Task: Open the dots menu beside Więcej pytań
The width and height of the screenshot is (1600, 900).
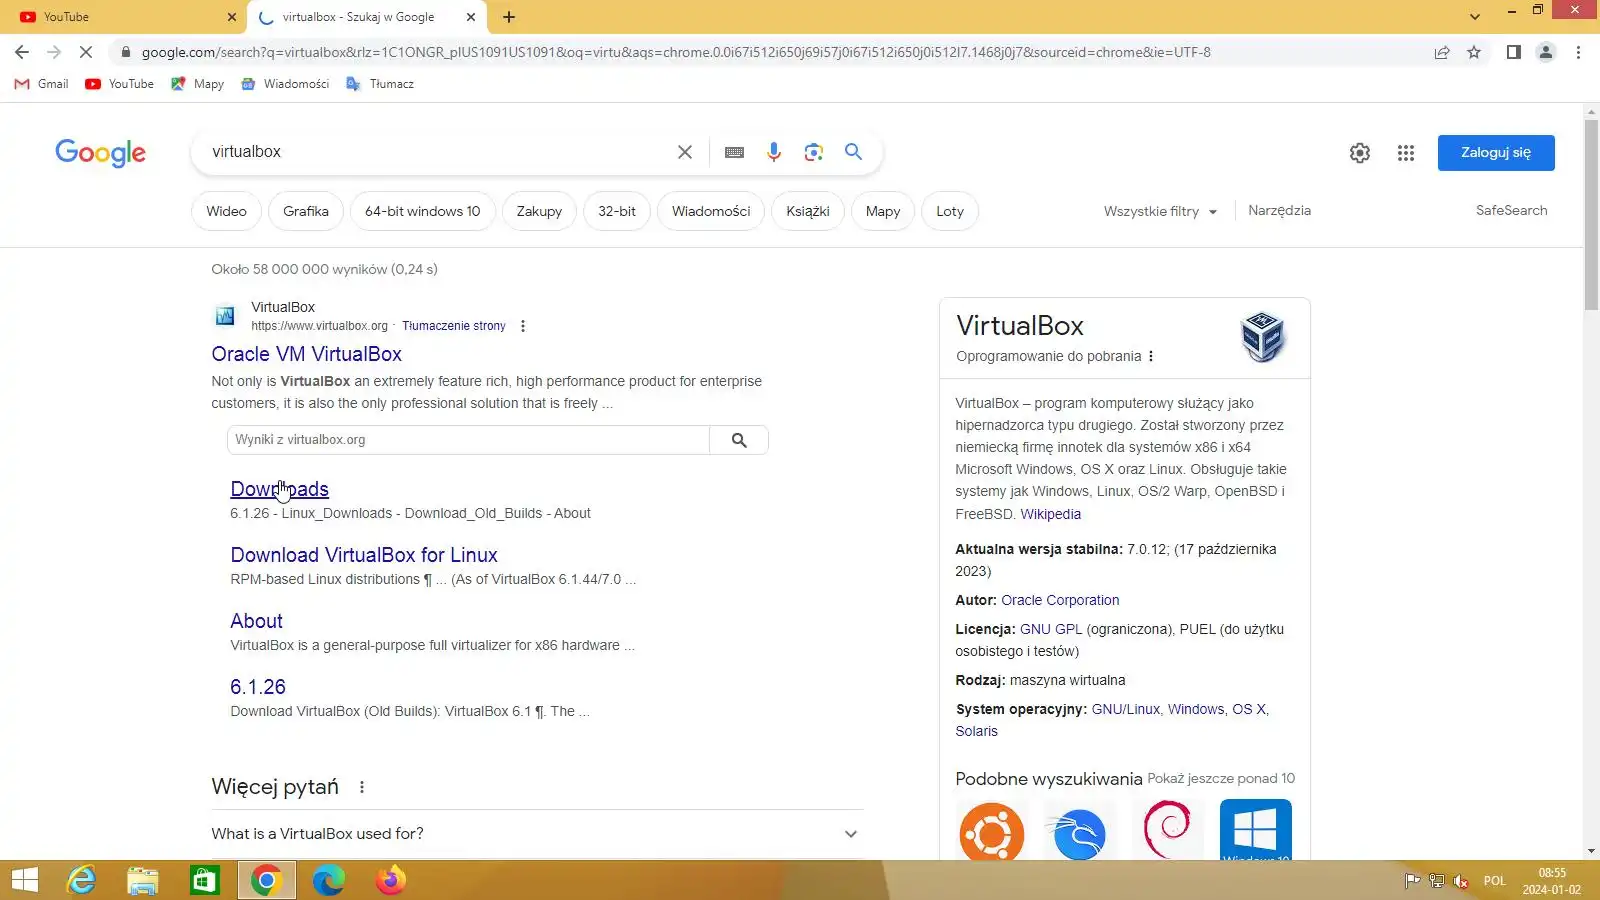Action: coord(362,787)
